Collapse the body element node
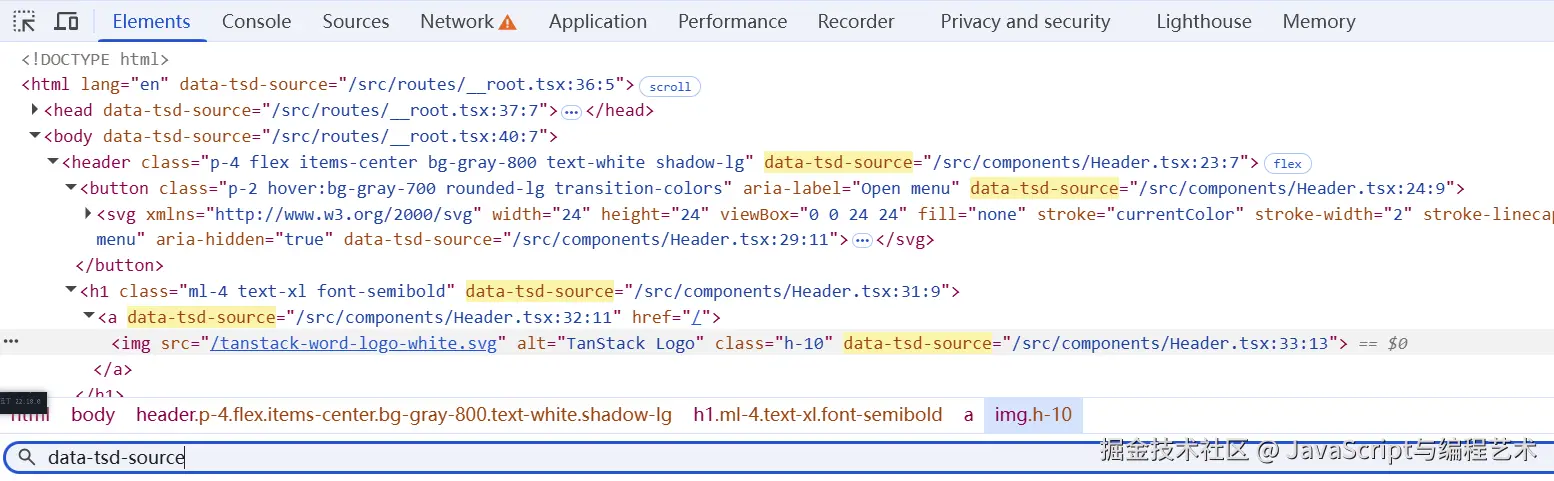Viewport: 1554px width, 481px height. coord(36,136)
